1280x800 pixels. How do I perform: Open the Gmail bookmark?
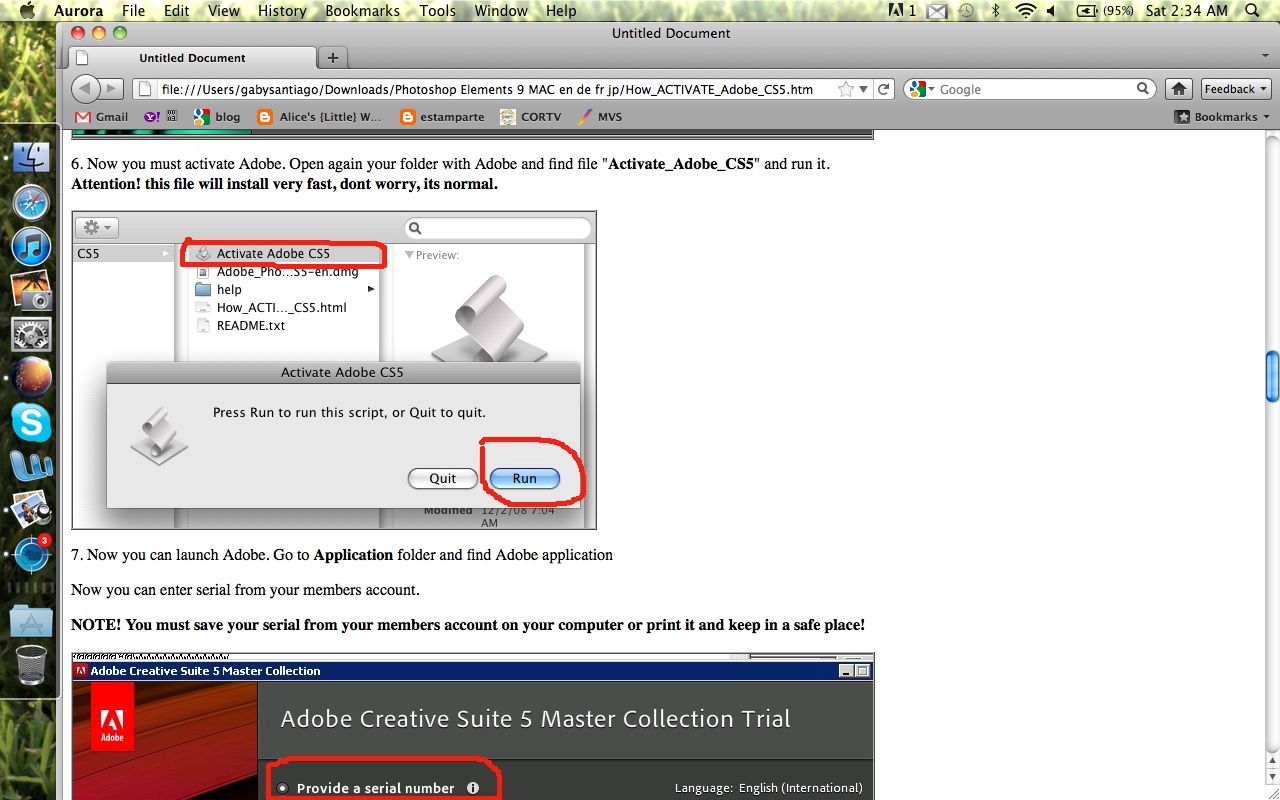pyautogui.click(x=101, y=117)
